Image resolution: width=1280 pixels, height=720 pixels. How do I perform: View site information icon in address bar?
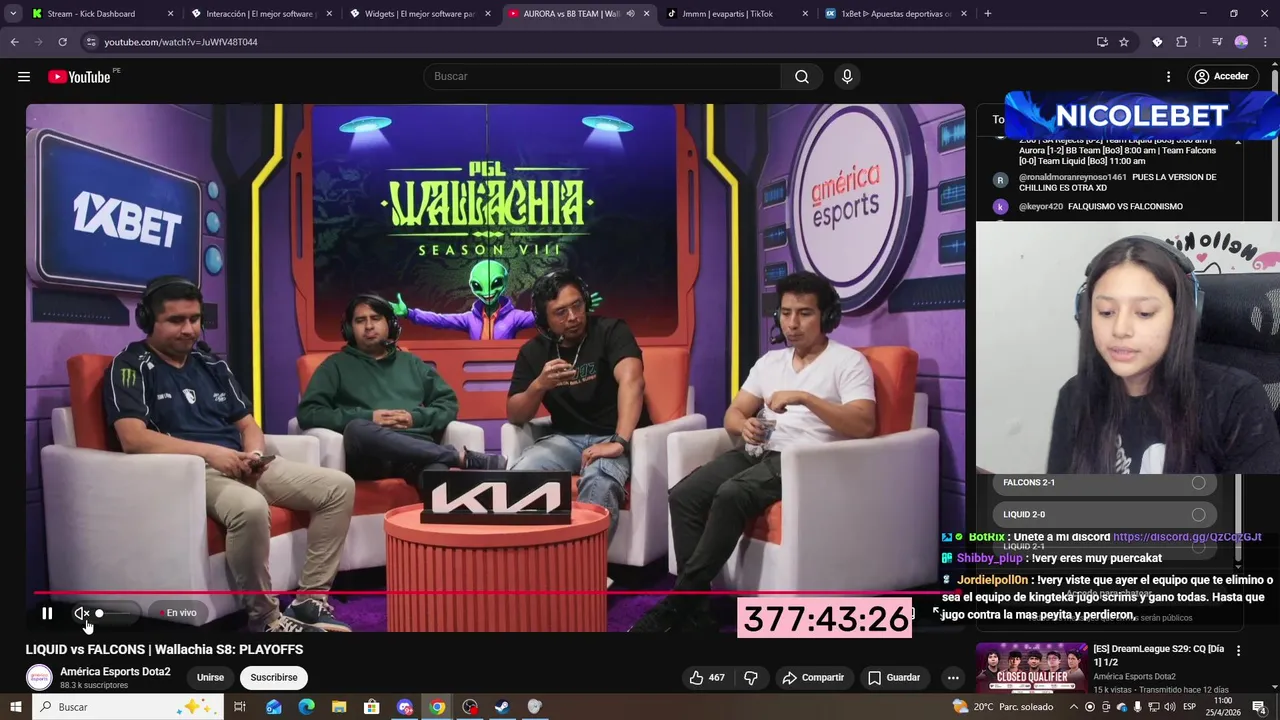click(91, 42)
